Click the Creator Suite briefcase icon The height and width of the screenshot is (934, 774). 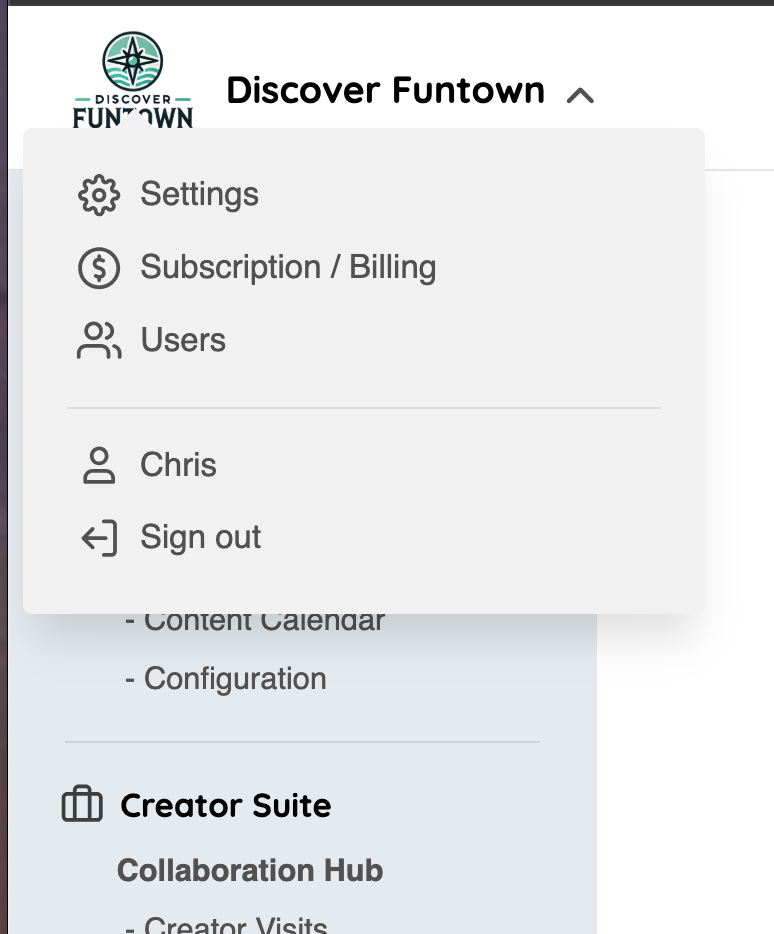click(82, 805)
